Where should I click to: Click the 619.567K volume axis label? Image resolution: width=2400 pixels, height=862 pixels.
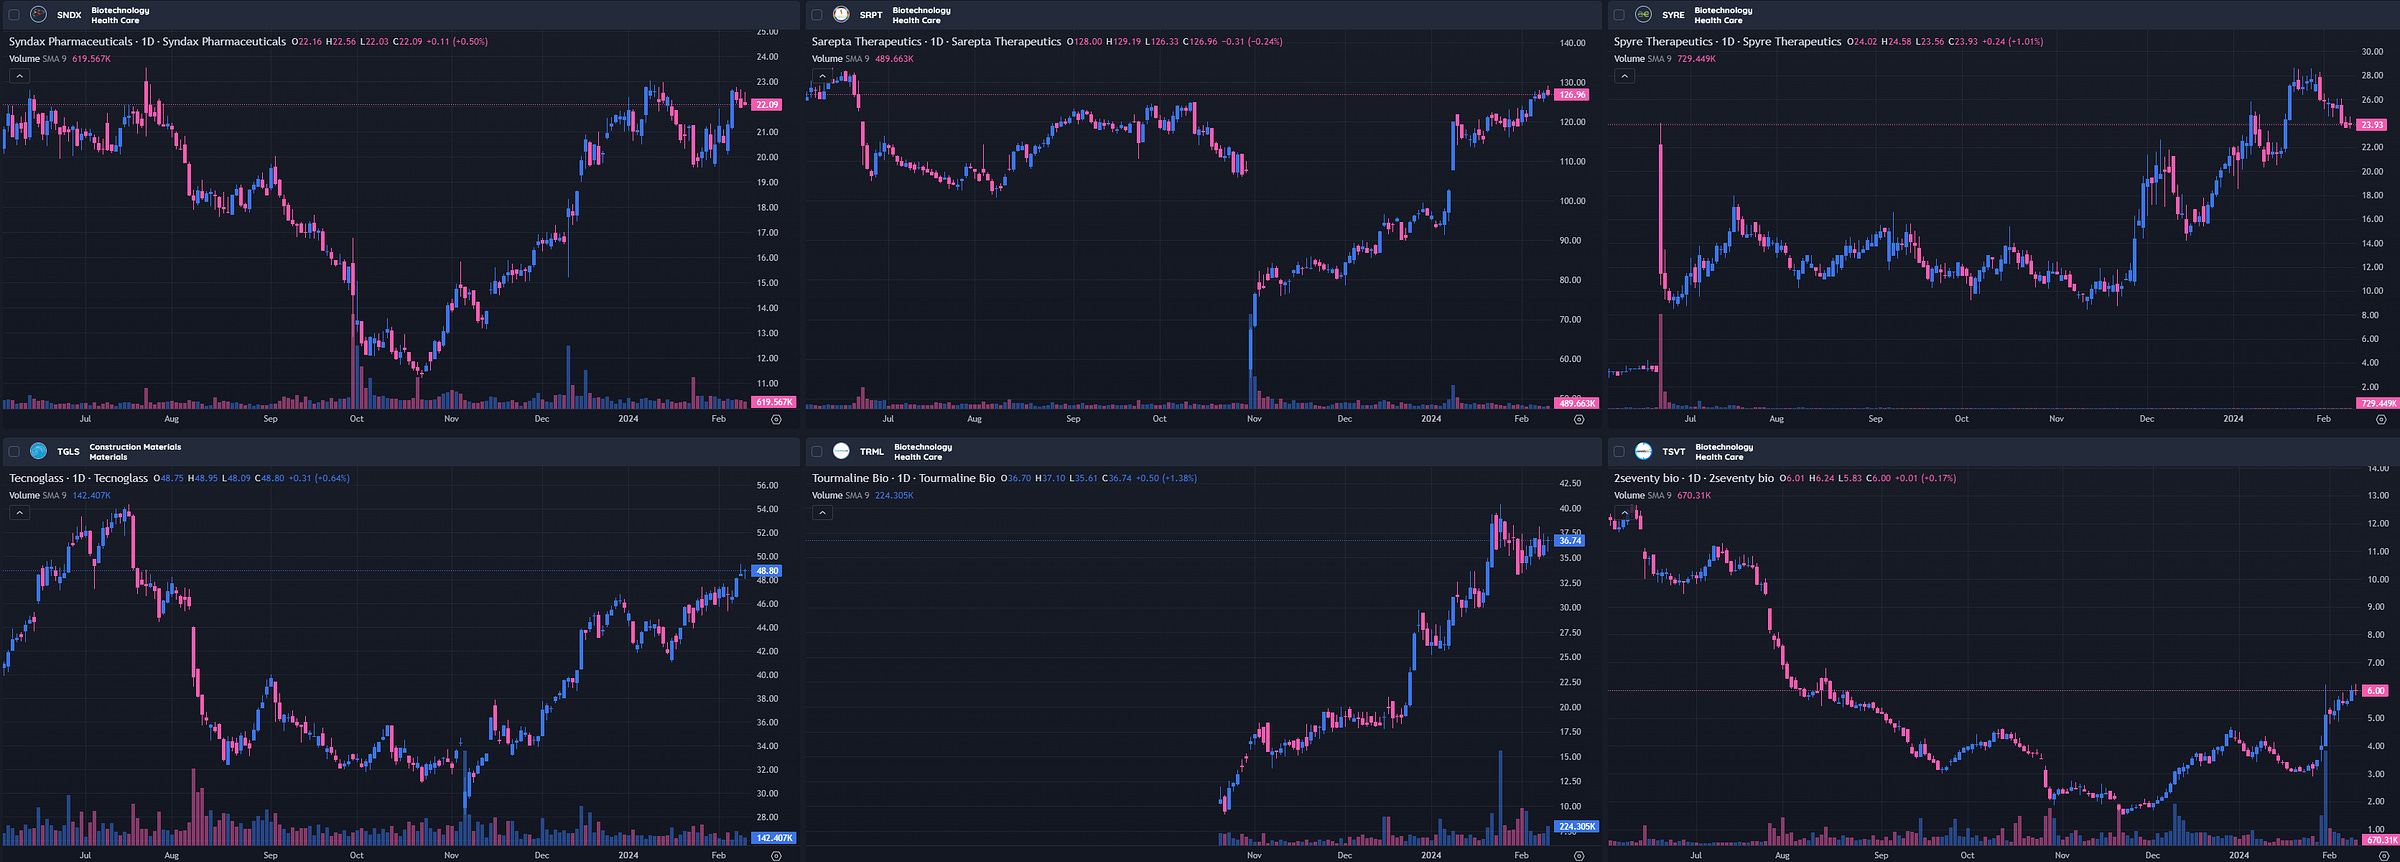[774, 402]
